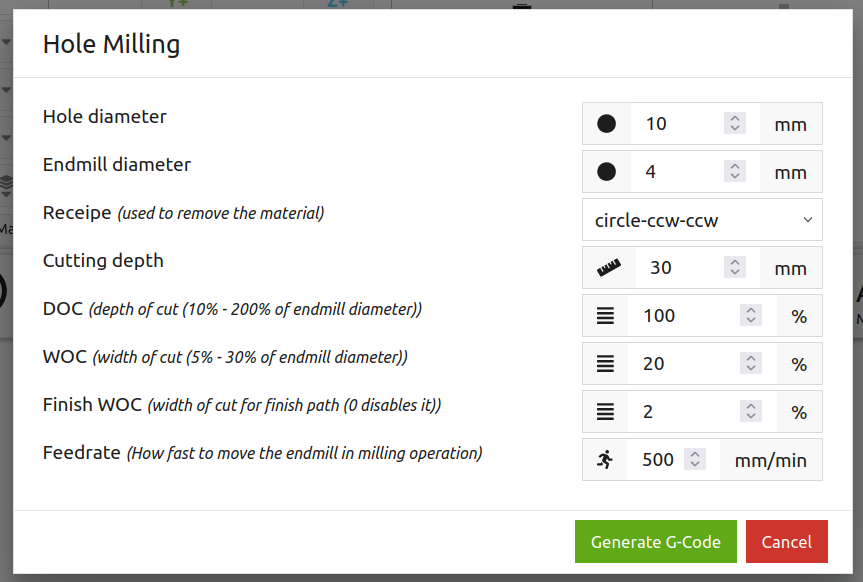Screen dimensions: 863x582
Task: Click the black circle icon beside Endmill diameter
Action: [607, 172]
